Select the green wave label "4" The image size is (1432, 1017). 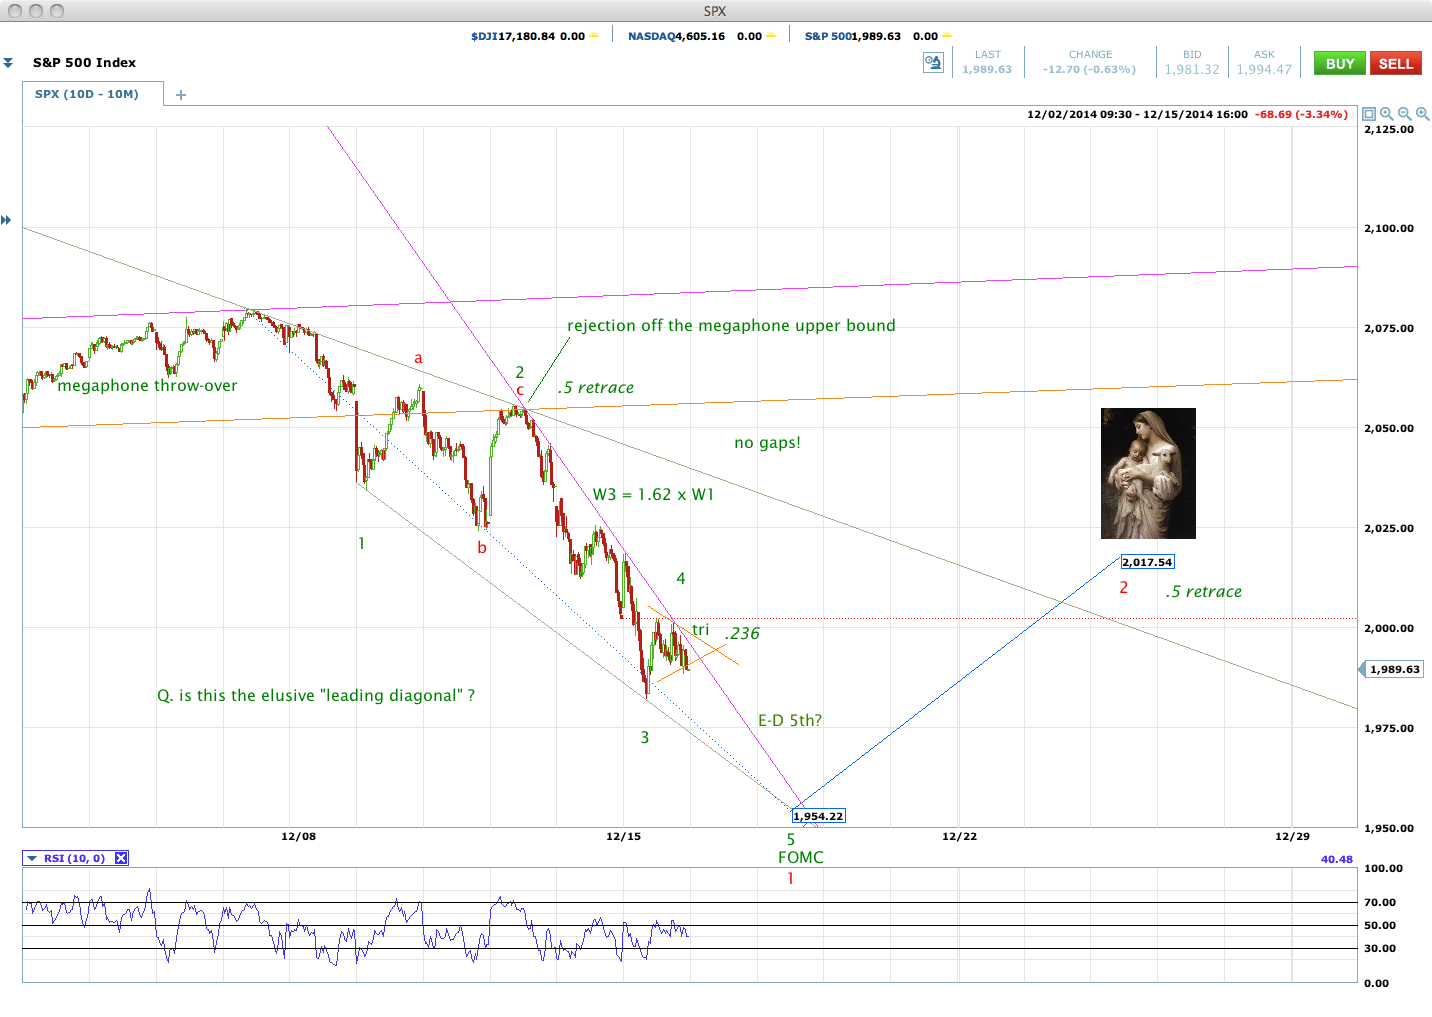click(x=681, y=578)
